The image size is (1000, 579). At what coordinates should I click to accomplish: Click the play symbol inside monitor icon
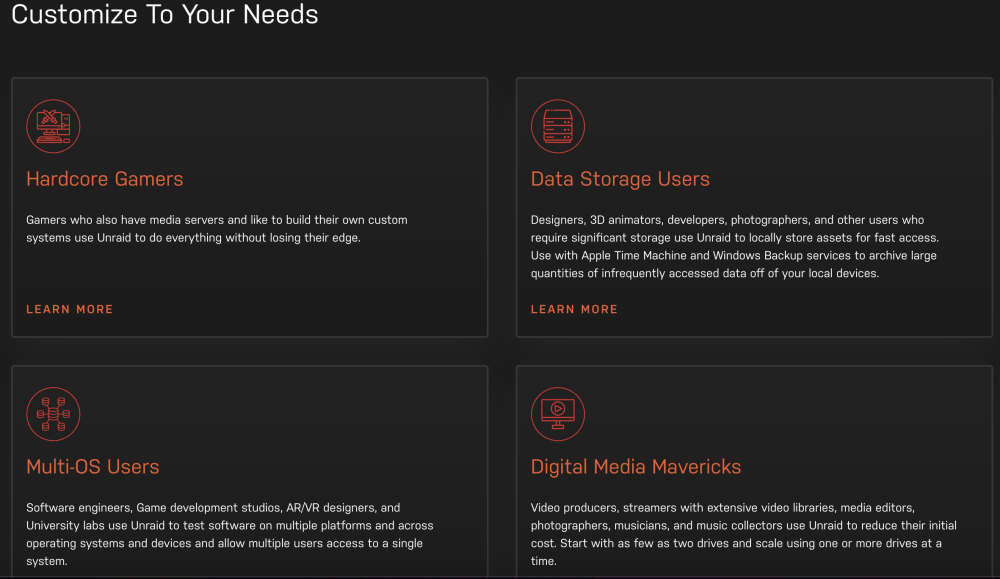pyautogui.click(x=558, y=409)
